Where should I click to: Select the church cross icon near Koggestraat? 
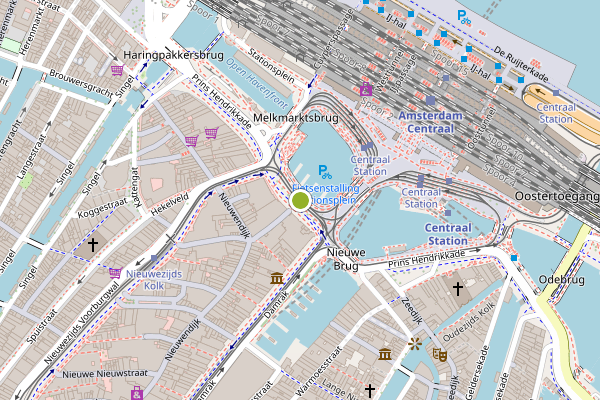pos(93,245)
